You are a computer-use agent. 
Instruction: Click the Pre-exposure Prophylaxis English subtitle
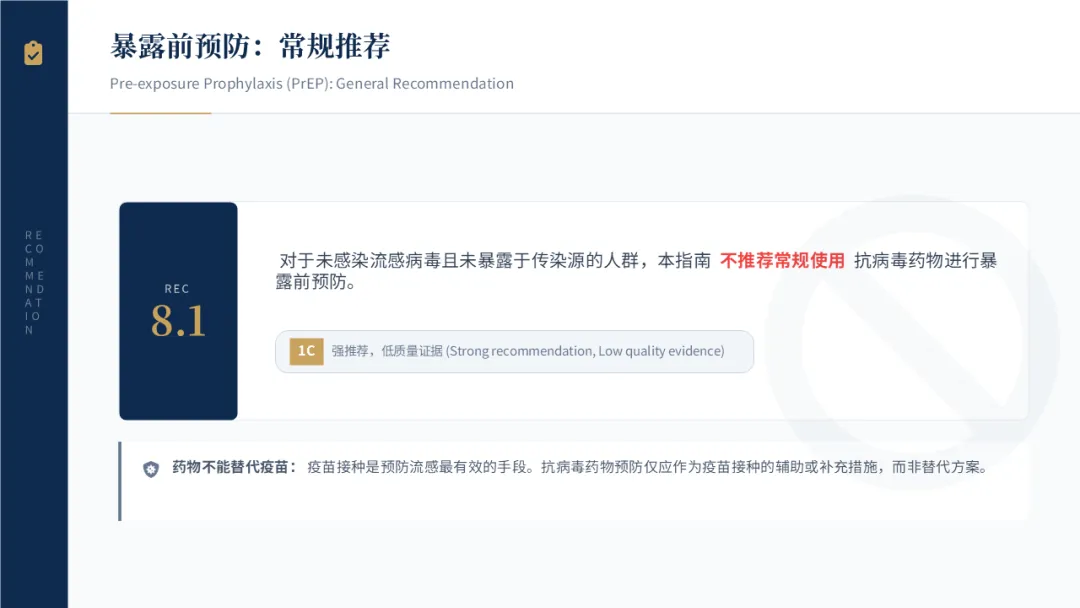tap(312, 83)
